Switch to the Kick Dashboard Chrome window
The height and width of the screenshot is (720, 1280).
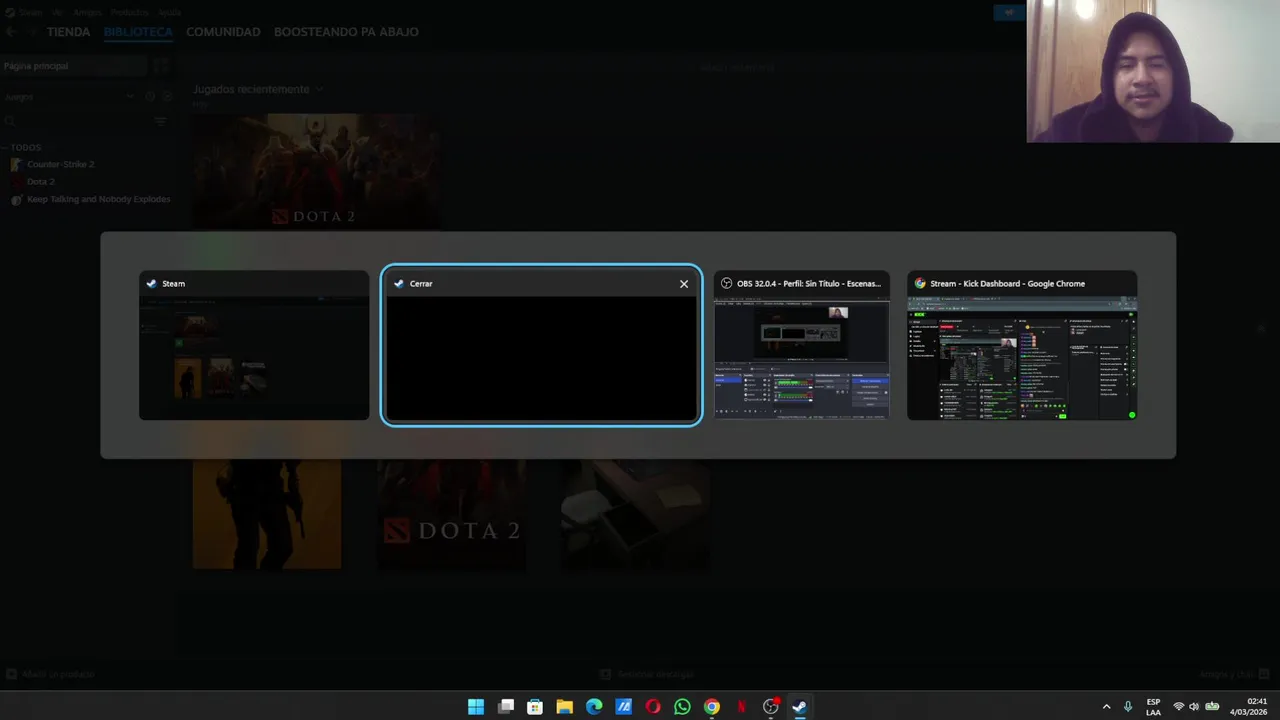point(1022,345)
